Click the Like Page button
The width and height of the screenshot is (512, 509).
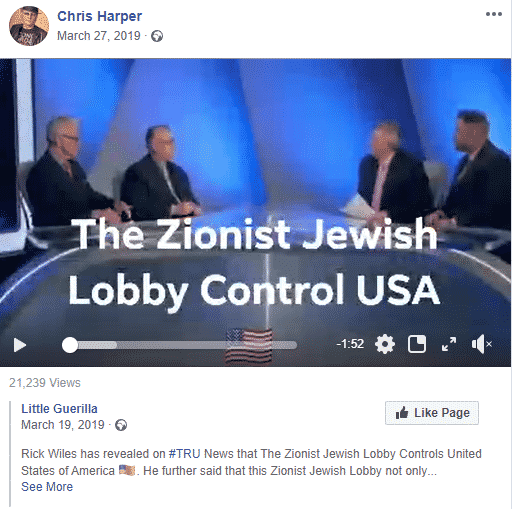coord(432,413)
